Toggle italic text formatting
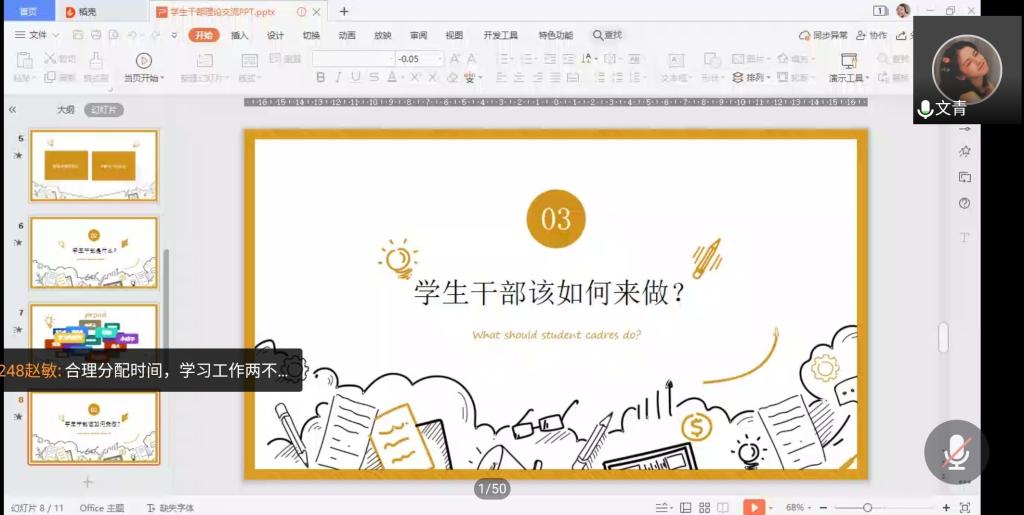 (x=338, y=78)
